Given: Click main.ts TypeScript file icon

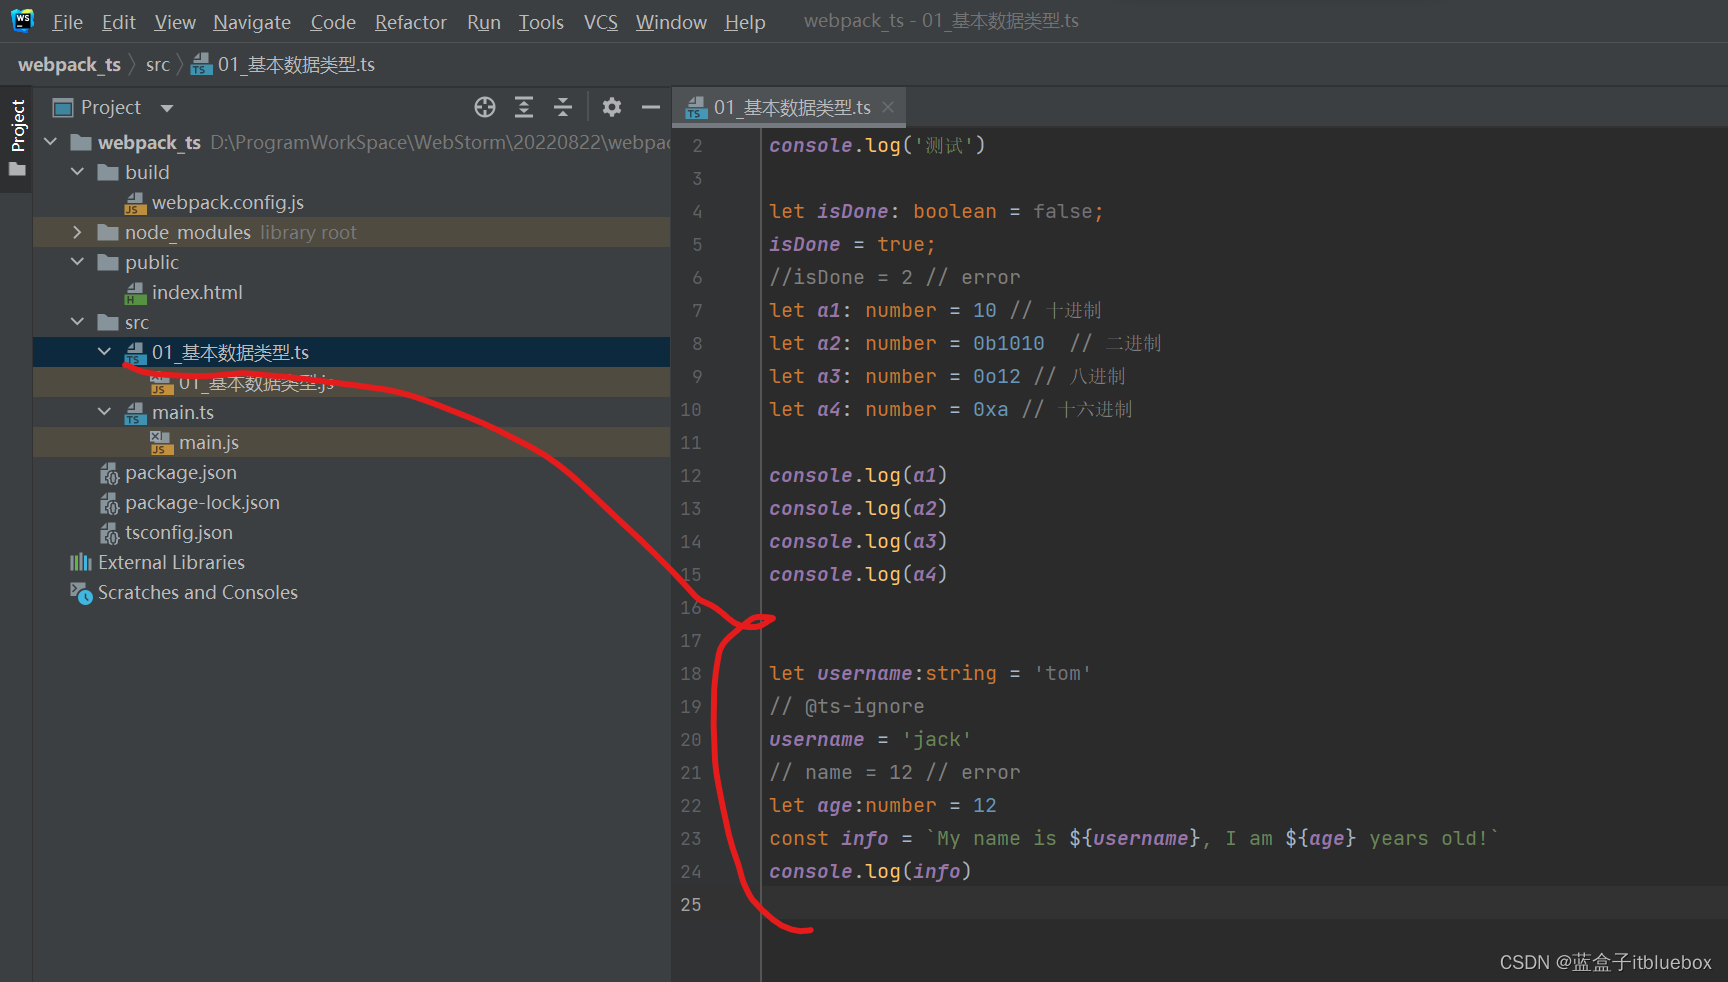Looking at the screenshot, I should point(135,413).
